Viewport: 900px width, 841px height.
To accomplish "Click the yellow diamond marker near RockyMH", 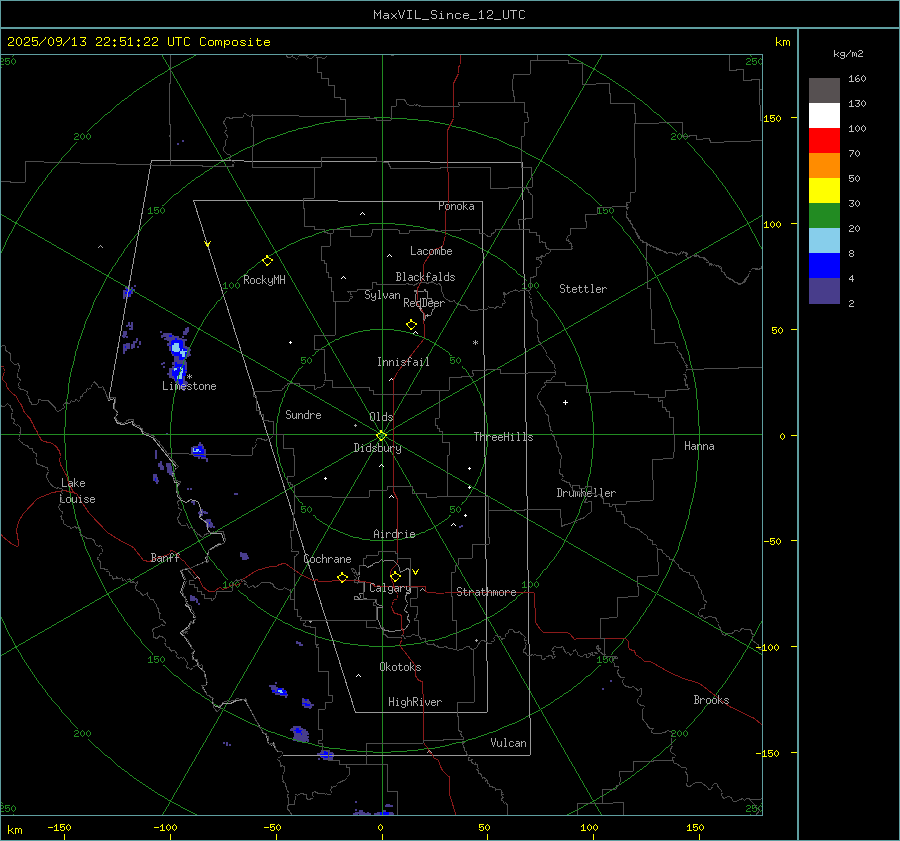I will click(267, 261).
